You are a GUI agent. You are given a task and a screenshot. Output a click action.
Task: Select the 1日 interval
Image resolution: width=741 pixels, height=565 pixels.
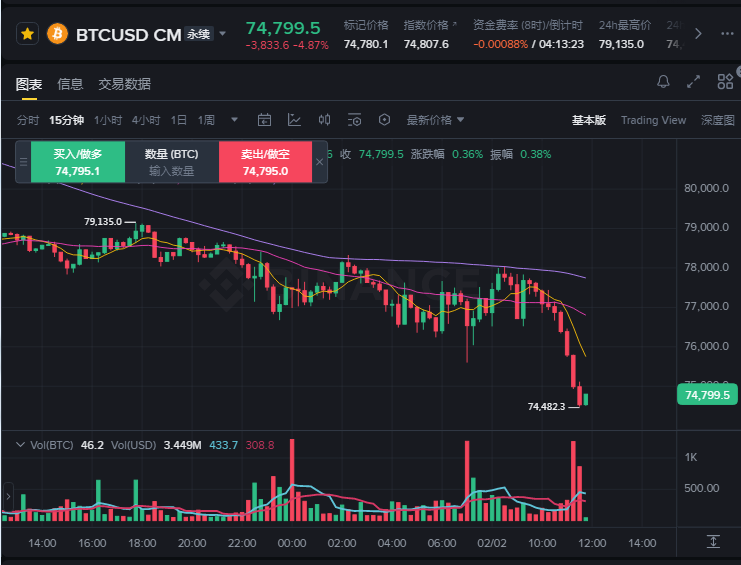[179, 120]
